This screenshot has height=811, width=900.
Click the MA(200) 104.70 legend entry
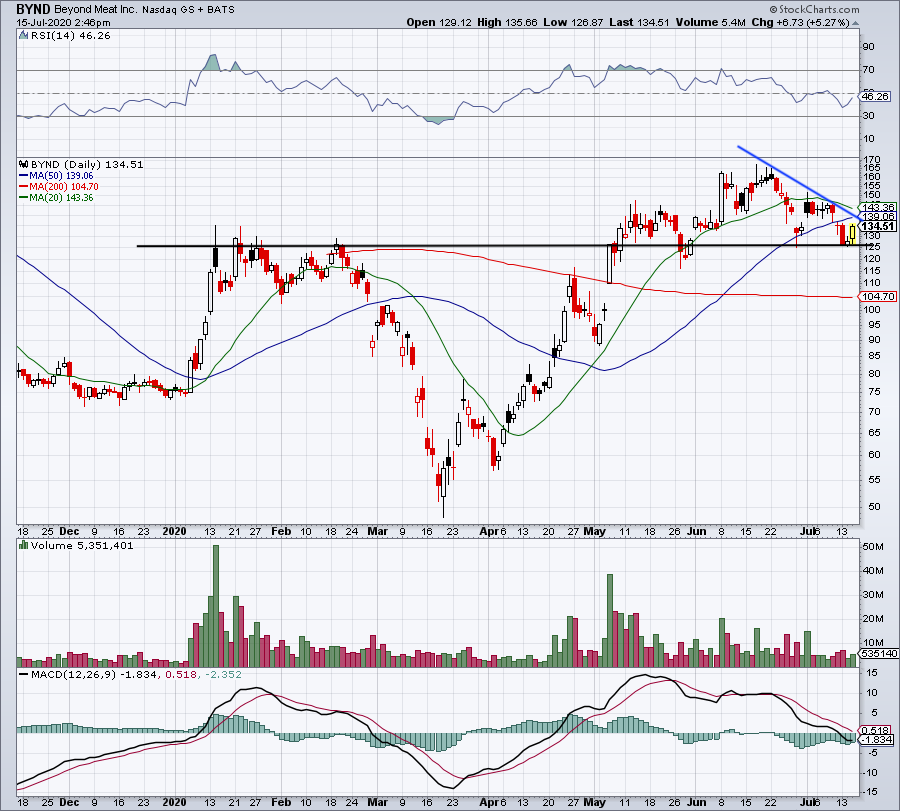64,187
